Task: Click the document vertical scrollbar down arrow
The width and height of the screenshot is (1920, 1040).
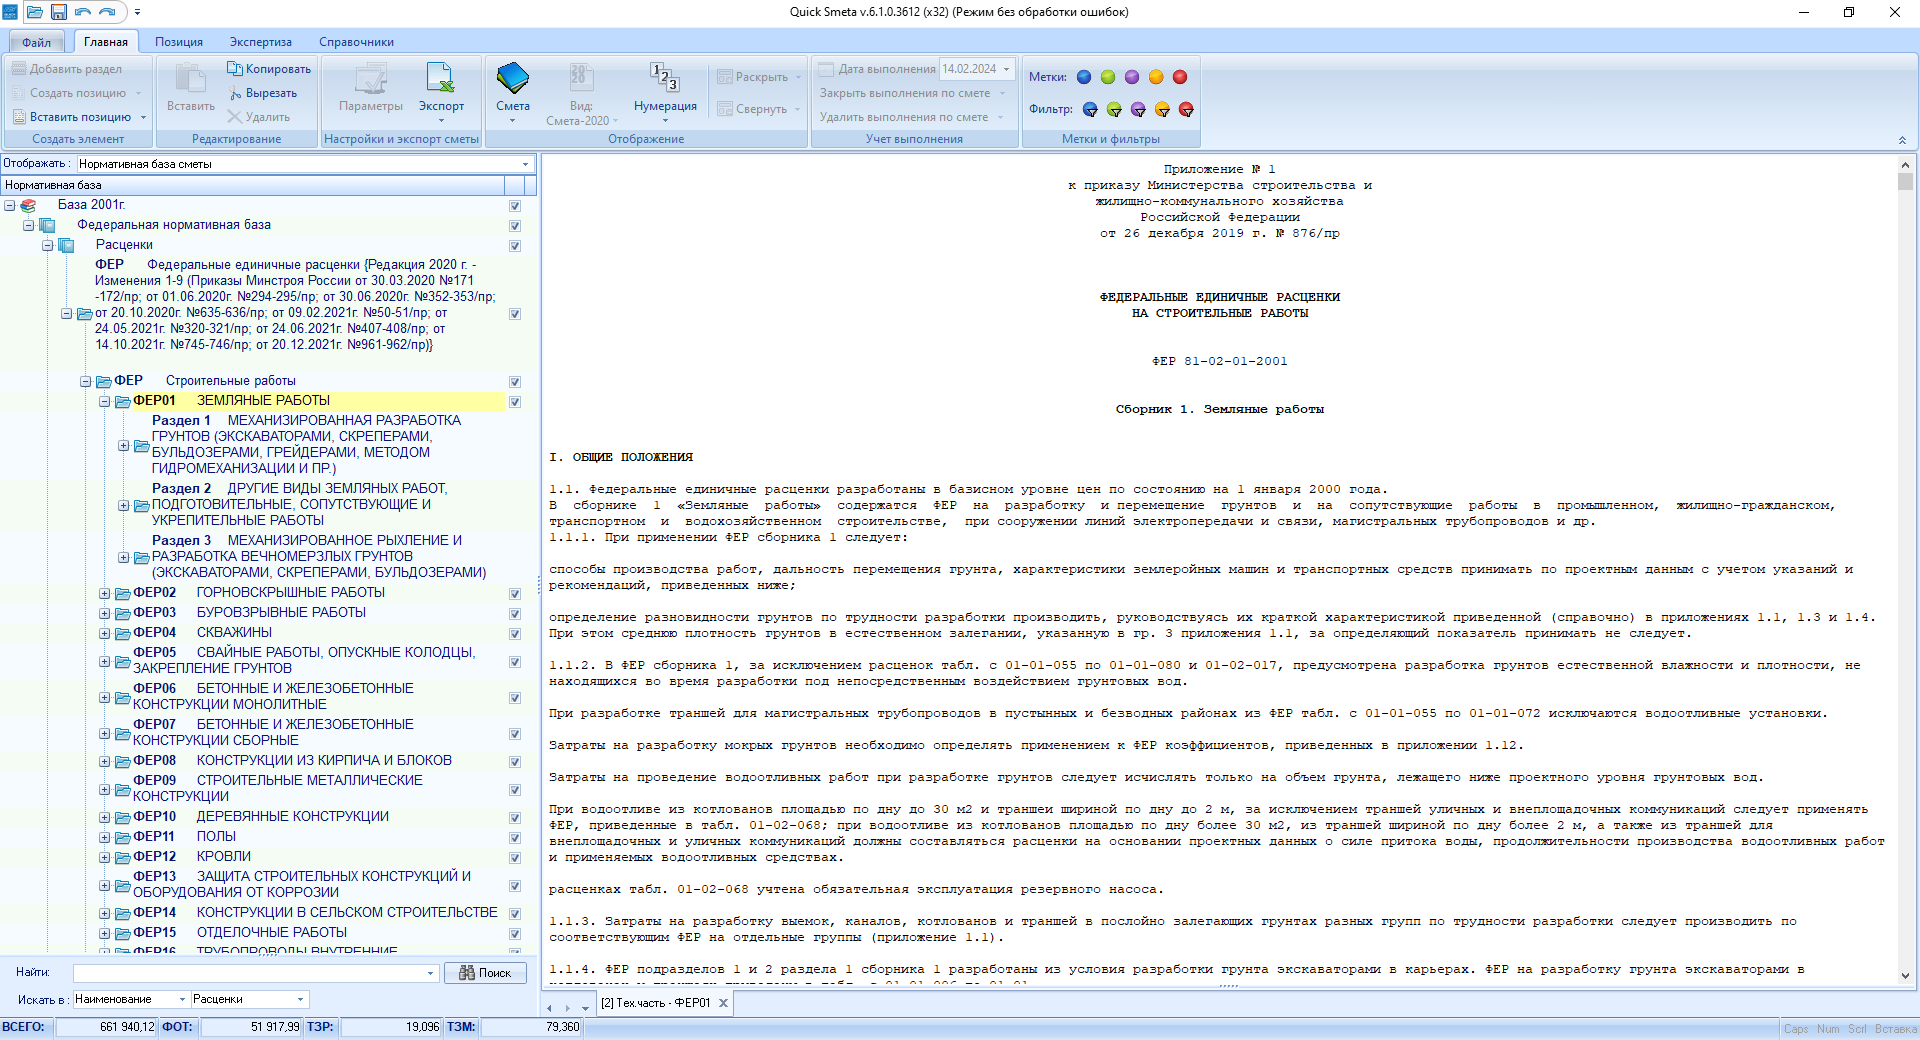Action: pyautogui.click(x=1905, y=976)
